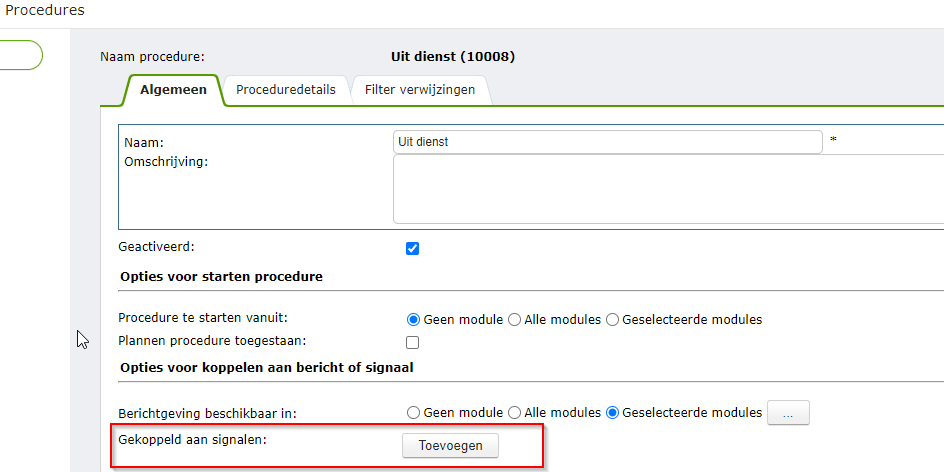Choose 'Alle modules' for Procedure te starten vanuit
The width and height of the screenshot is (944, 472).
(x=515, y=320)
